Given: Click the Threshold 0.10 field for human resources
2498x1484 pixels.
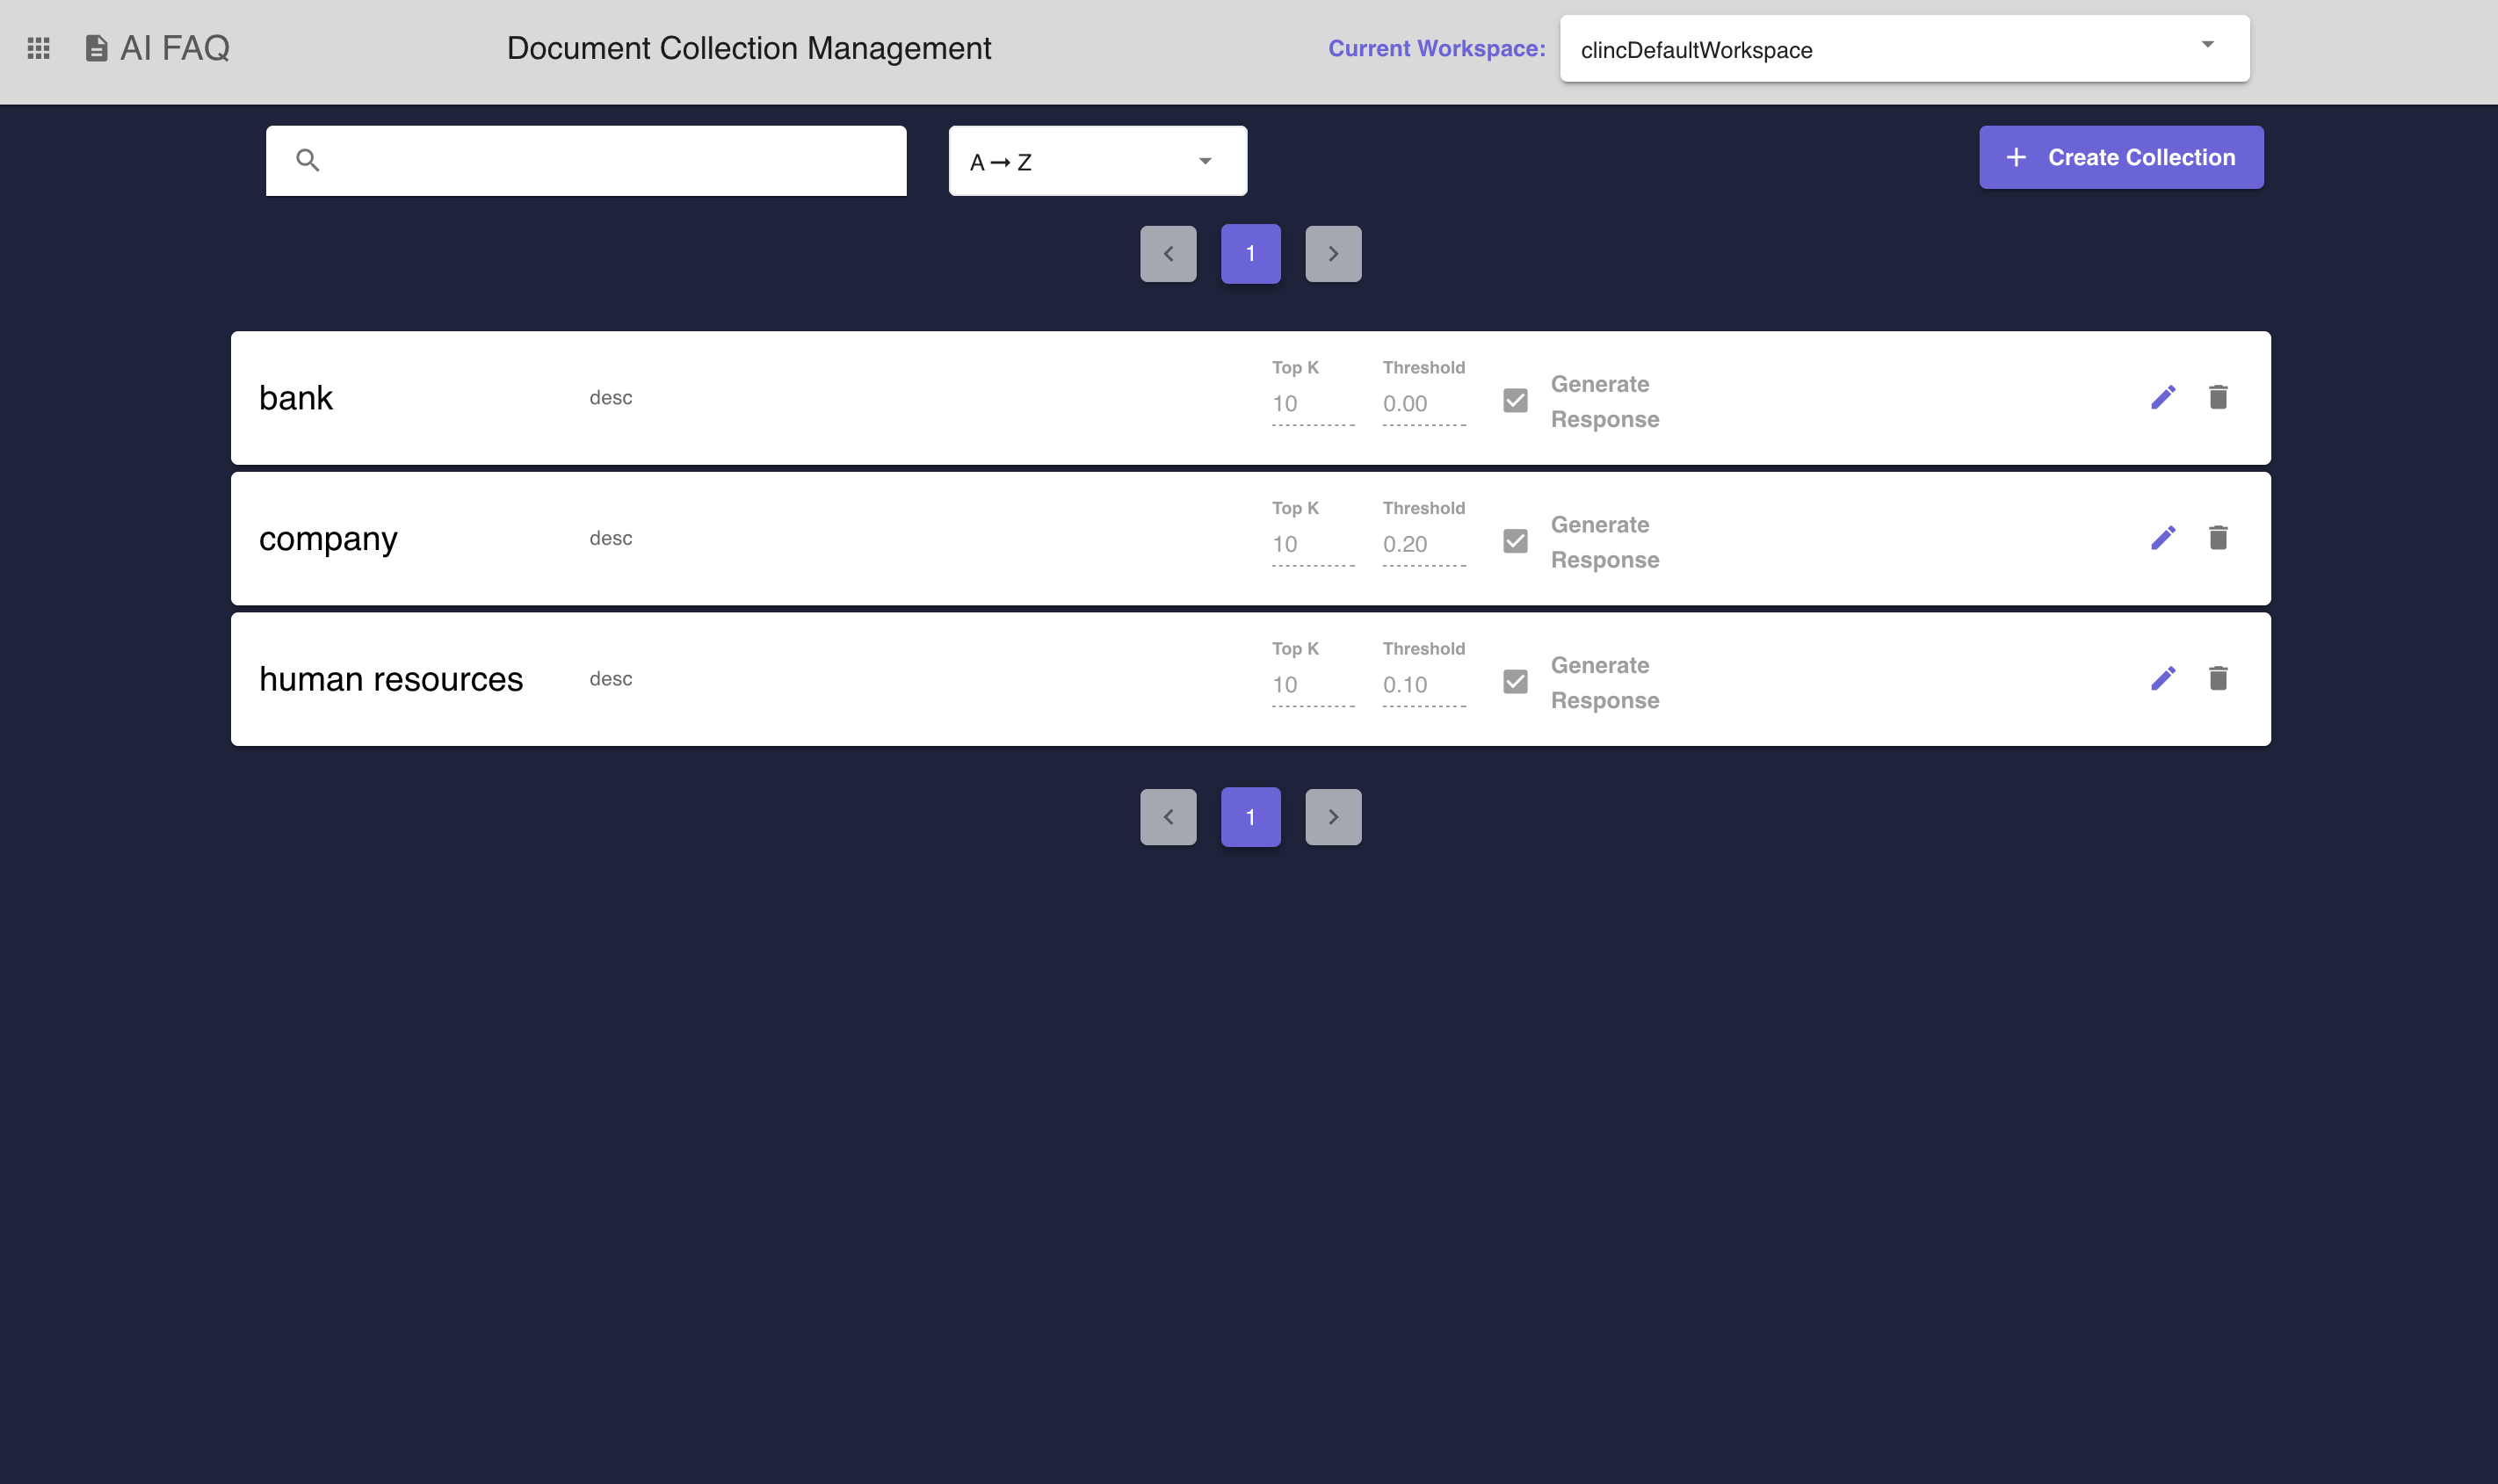Looking at the screenshot, I should click(x=1424, y=685).
